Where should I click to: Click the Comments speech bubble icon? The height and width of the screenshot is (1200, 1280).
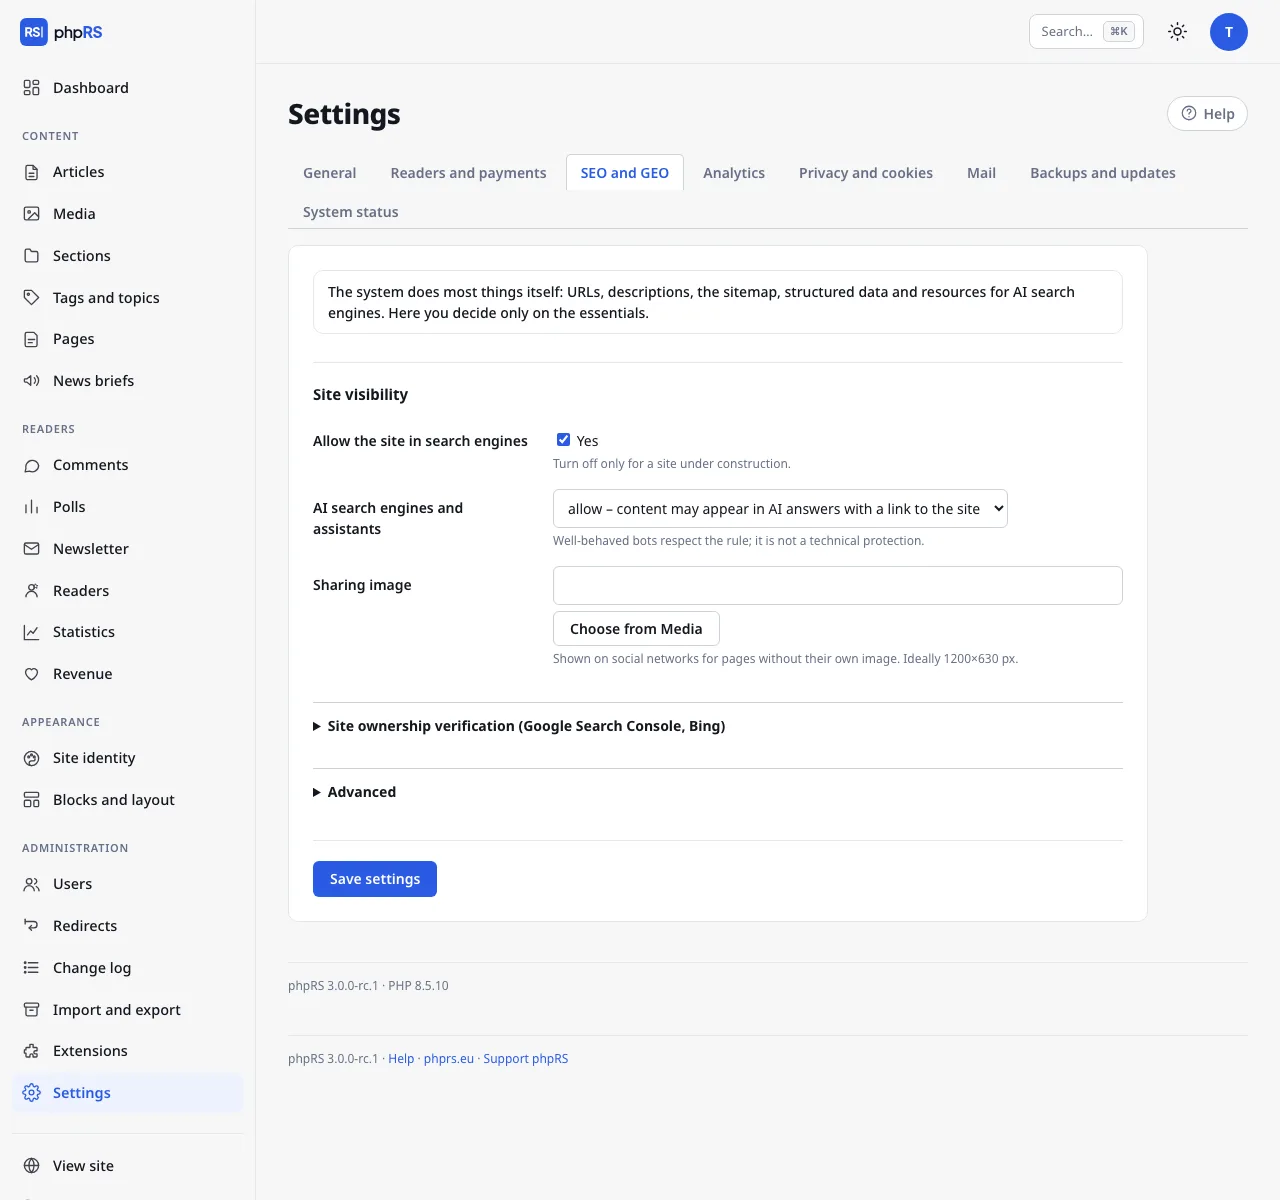[x=32, y=465]
